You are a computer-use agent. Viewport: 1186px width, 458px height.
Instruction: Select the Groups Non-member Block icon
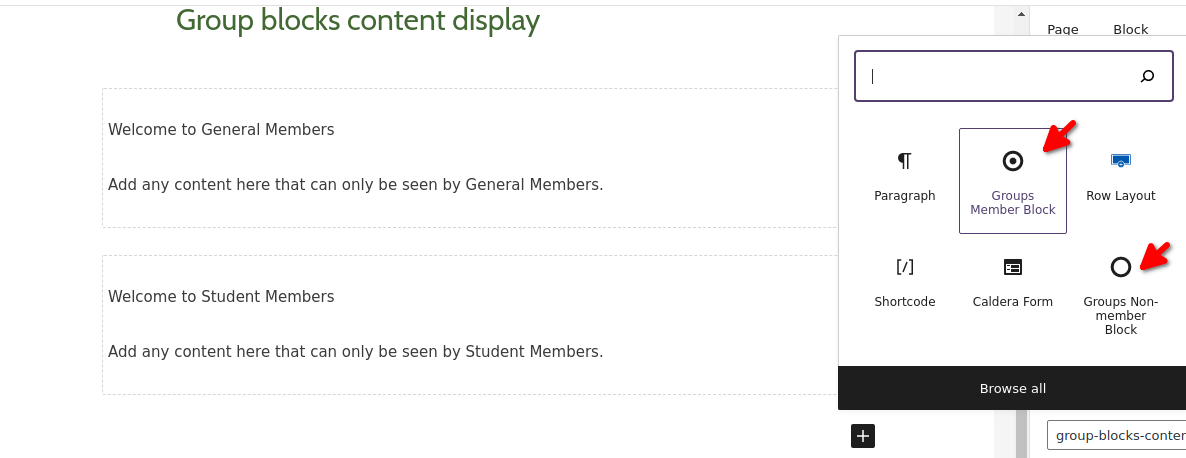click(1120, 267)
